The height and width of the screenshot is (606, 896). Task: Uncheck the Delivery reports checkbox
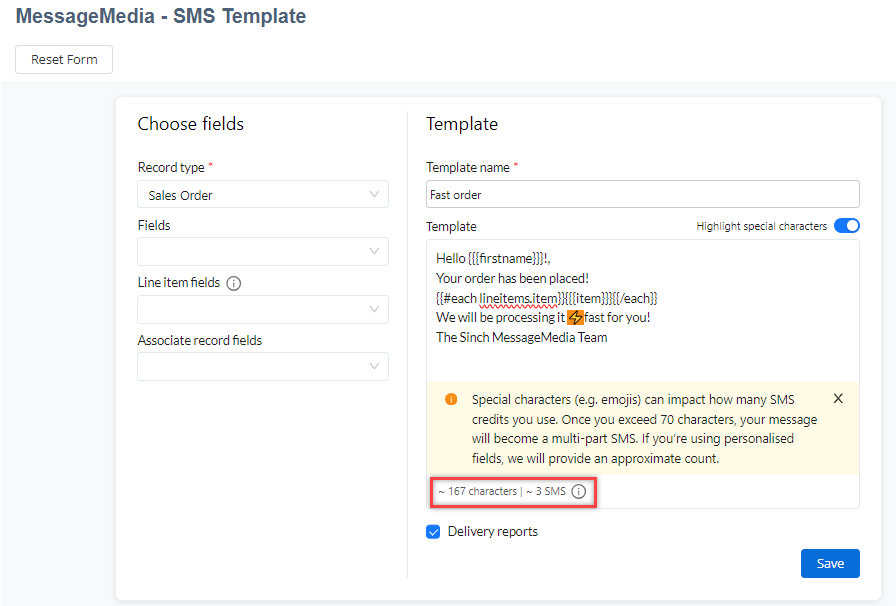tap(433, 532)
